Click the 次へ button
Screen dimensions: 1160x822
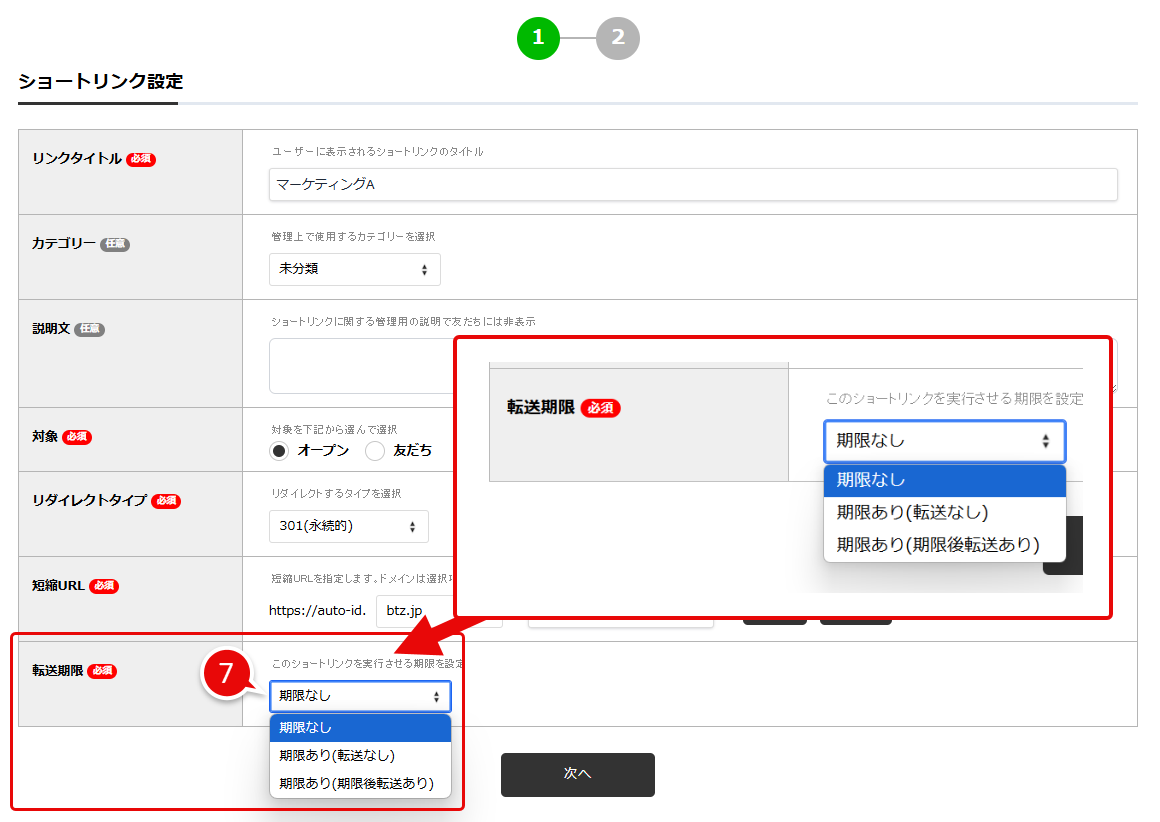pos(577,774)
